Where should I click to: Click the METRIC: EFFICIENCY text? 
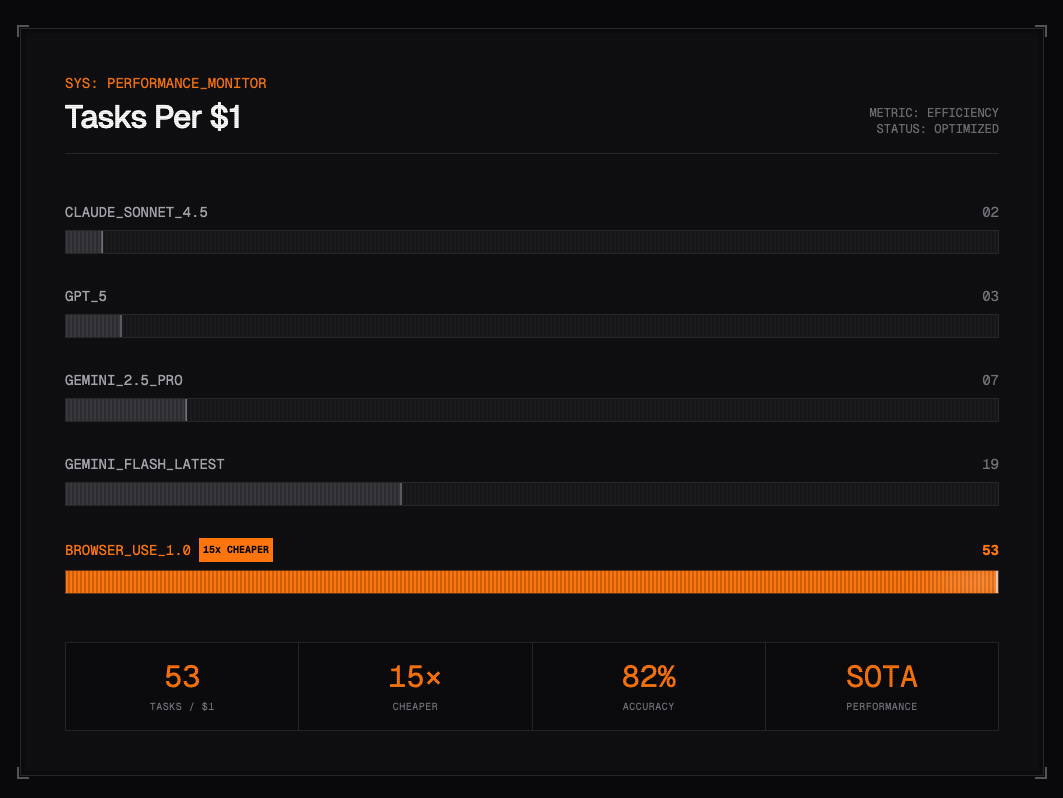coord(933,113)
